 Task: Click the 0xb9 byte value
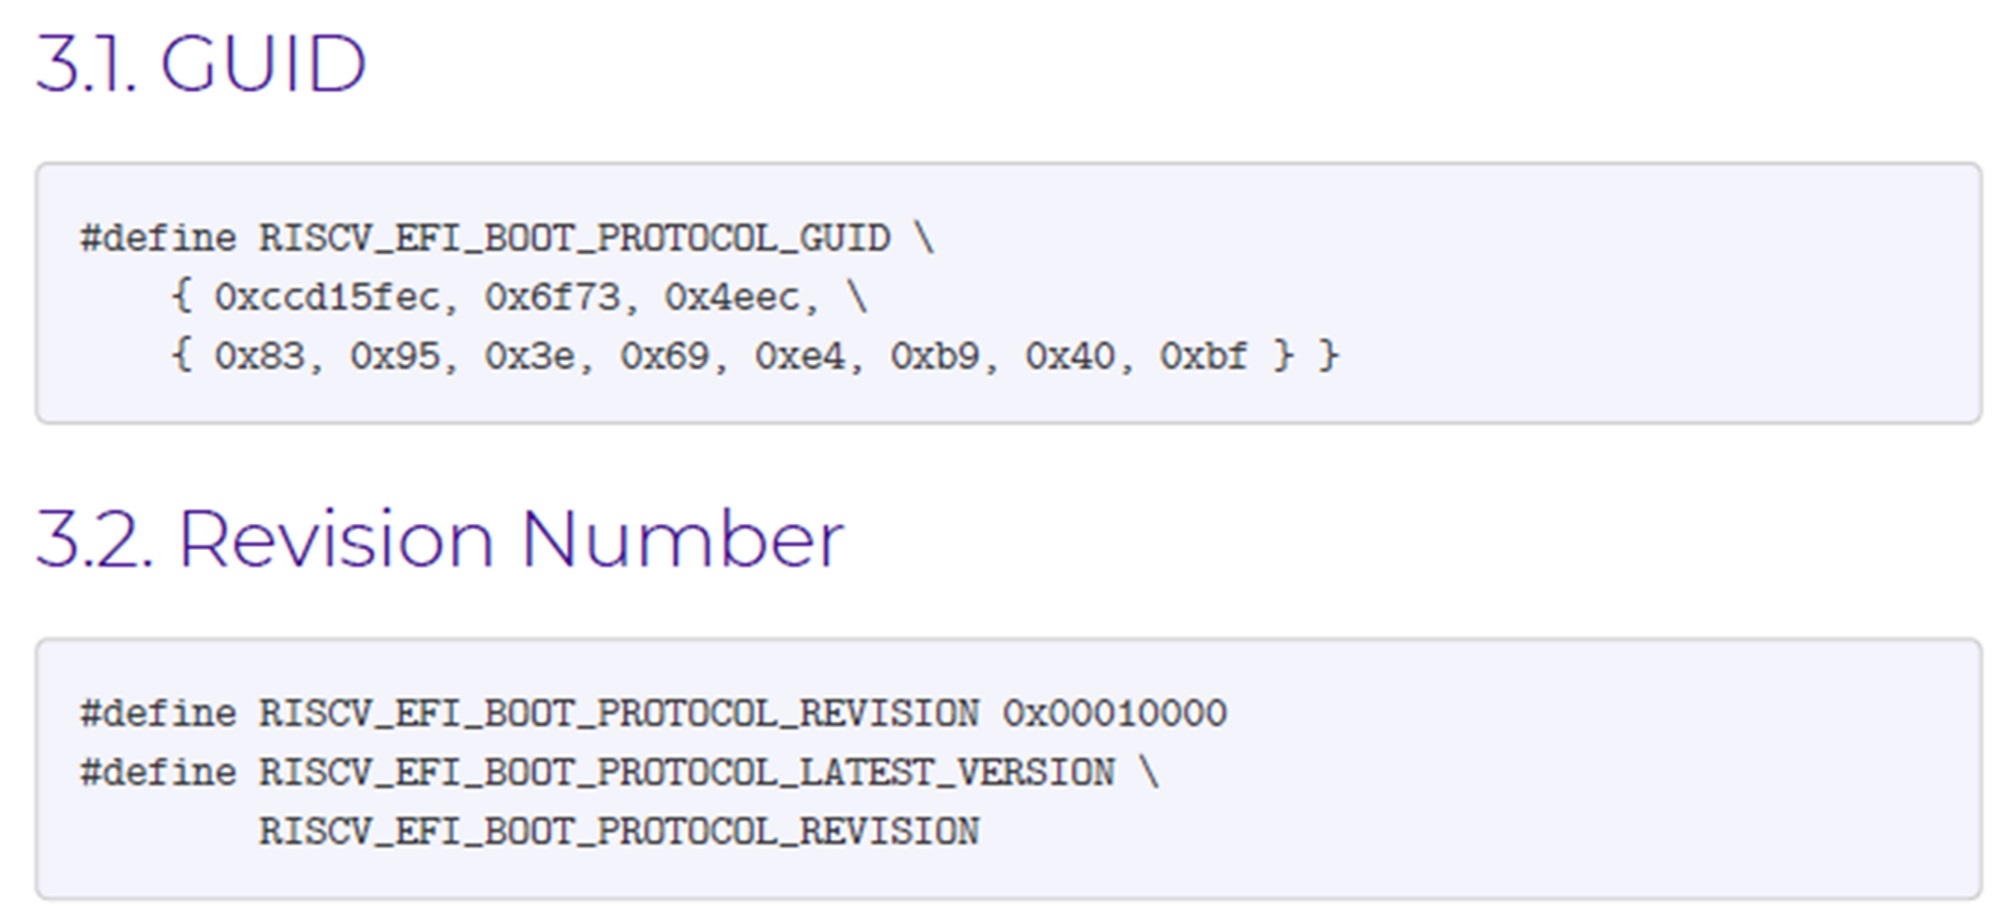coord(934,357)
